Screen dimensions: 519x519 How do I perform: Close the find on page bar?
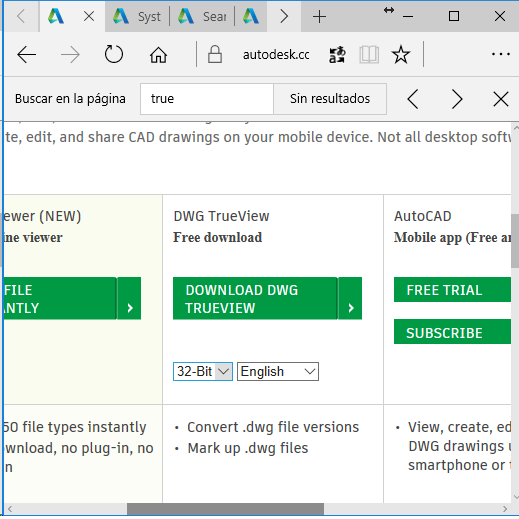click(500, 99)
